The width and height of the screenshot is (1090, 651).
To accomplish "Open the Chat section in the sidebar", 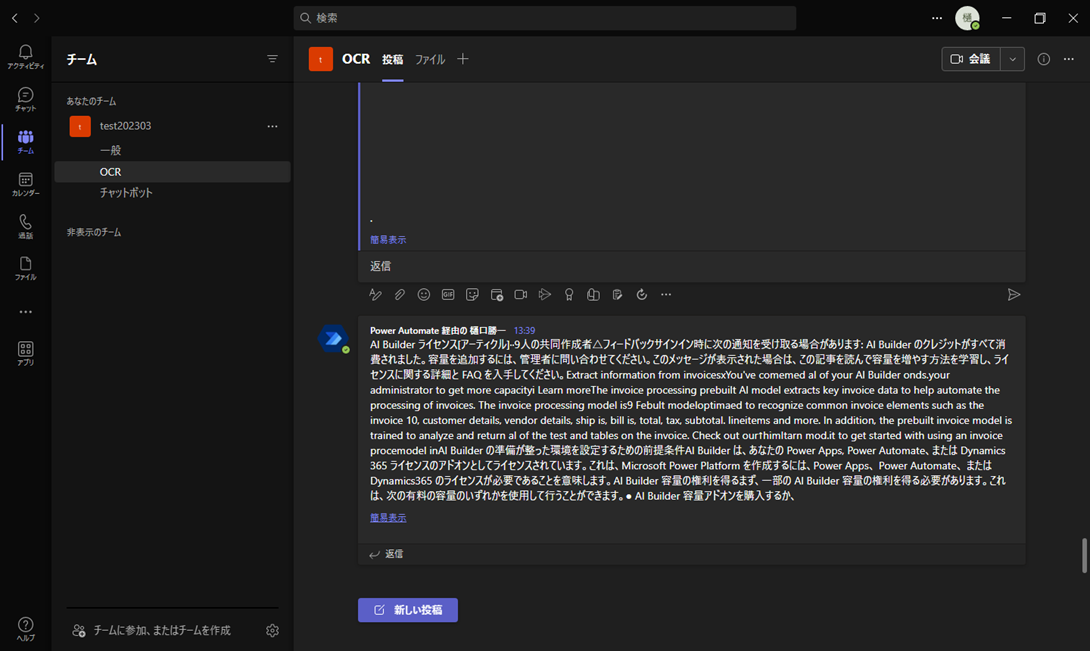I will (x=26, y=99).
